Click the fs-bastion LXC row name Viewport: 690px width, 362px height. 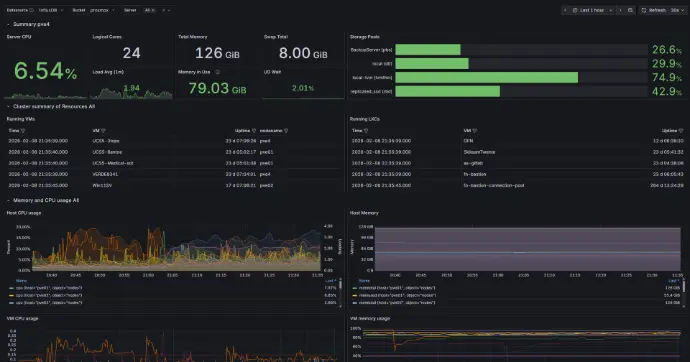[x=475, y=175]
